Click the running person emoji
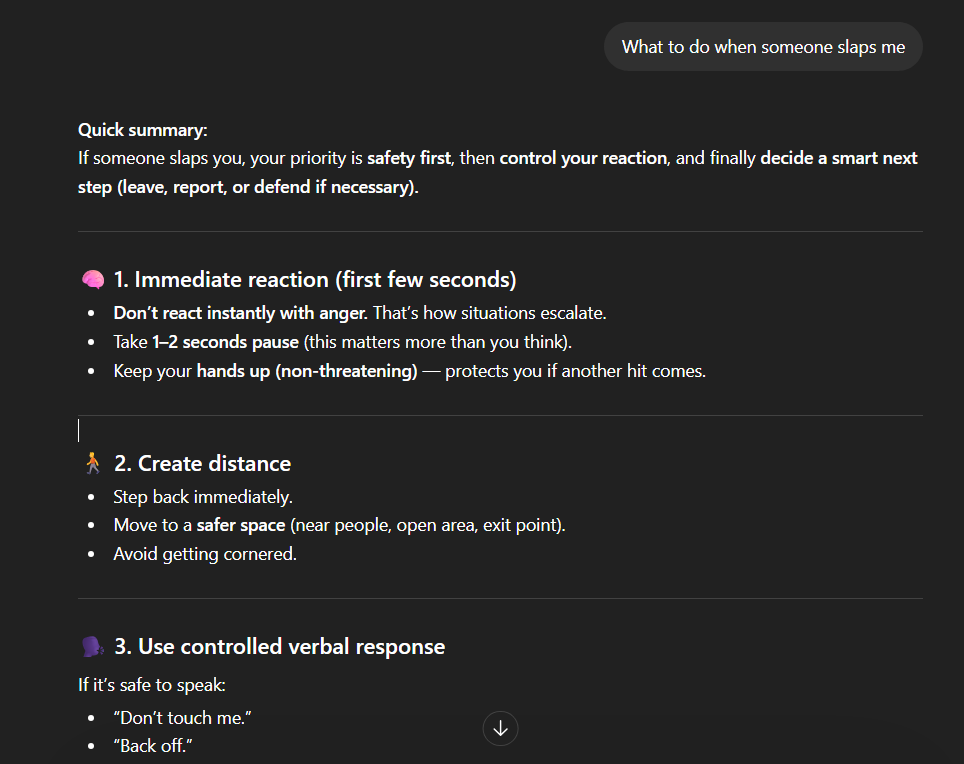Screen dimensions: 964x764 click(x=93, y=463)
